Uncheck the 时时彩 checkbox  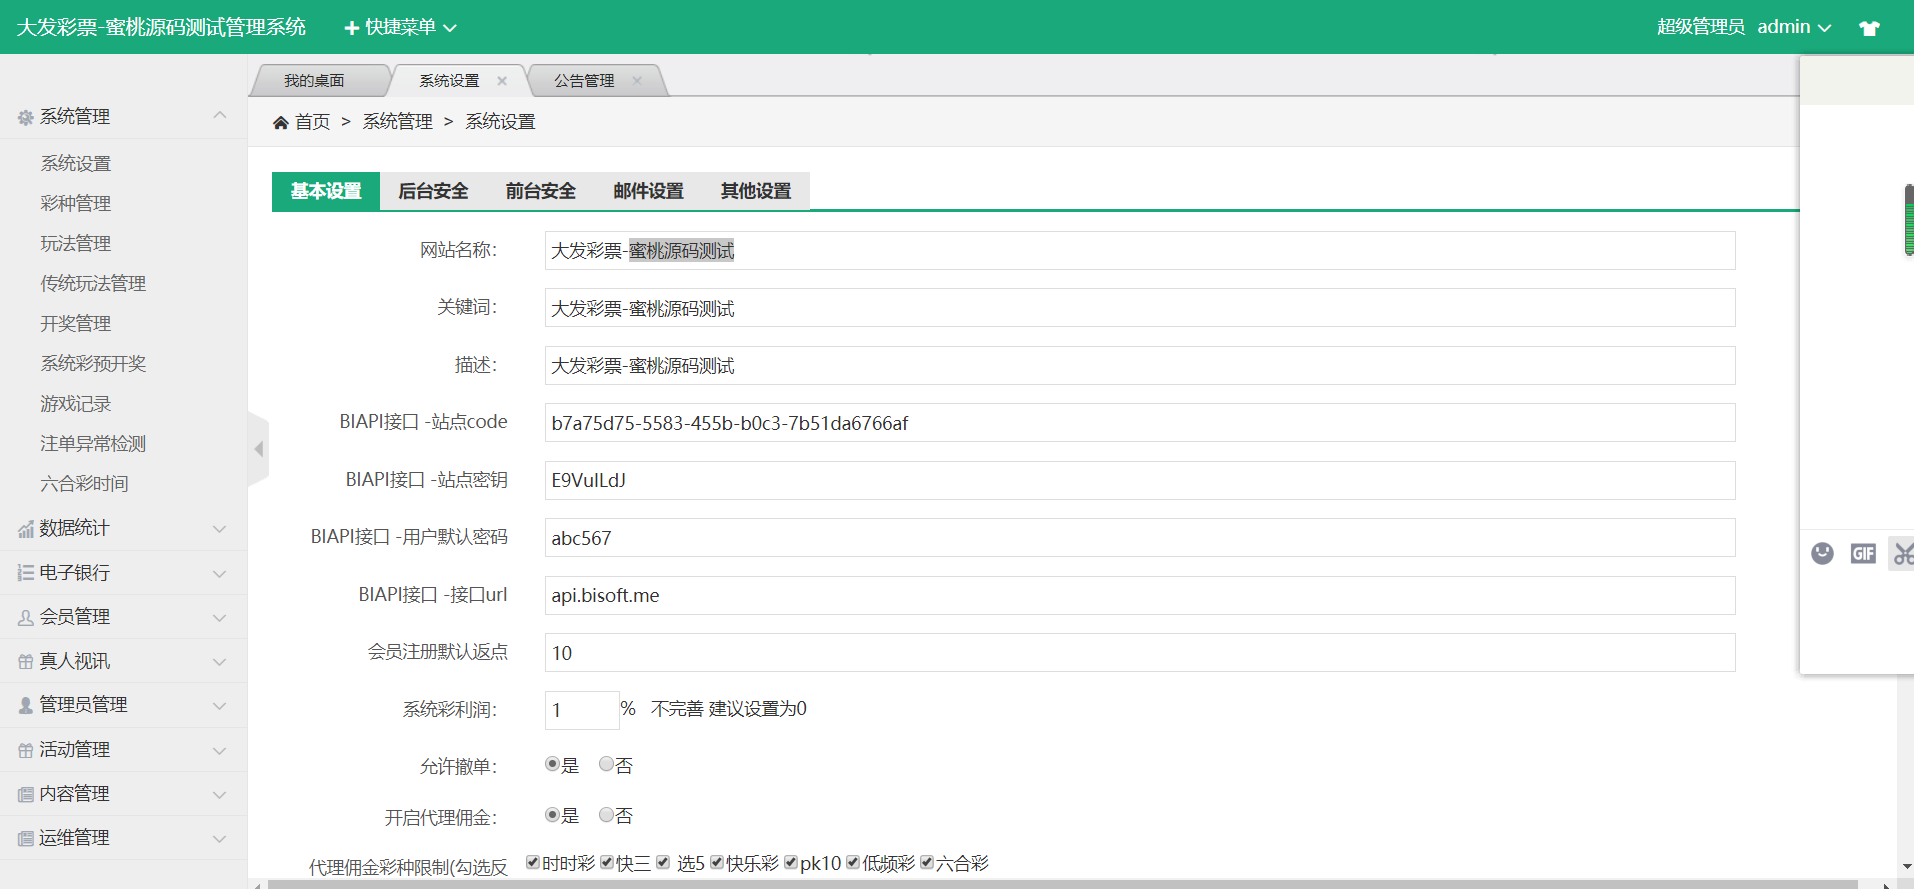click(x=533, y=862)
